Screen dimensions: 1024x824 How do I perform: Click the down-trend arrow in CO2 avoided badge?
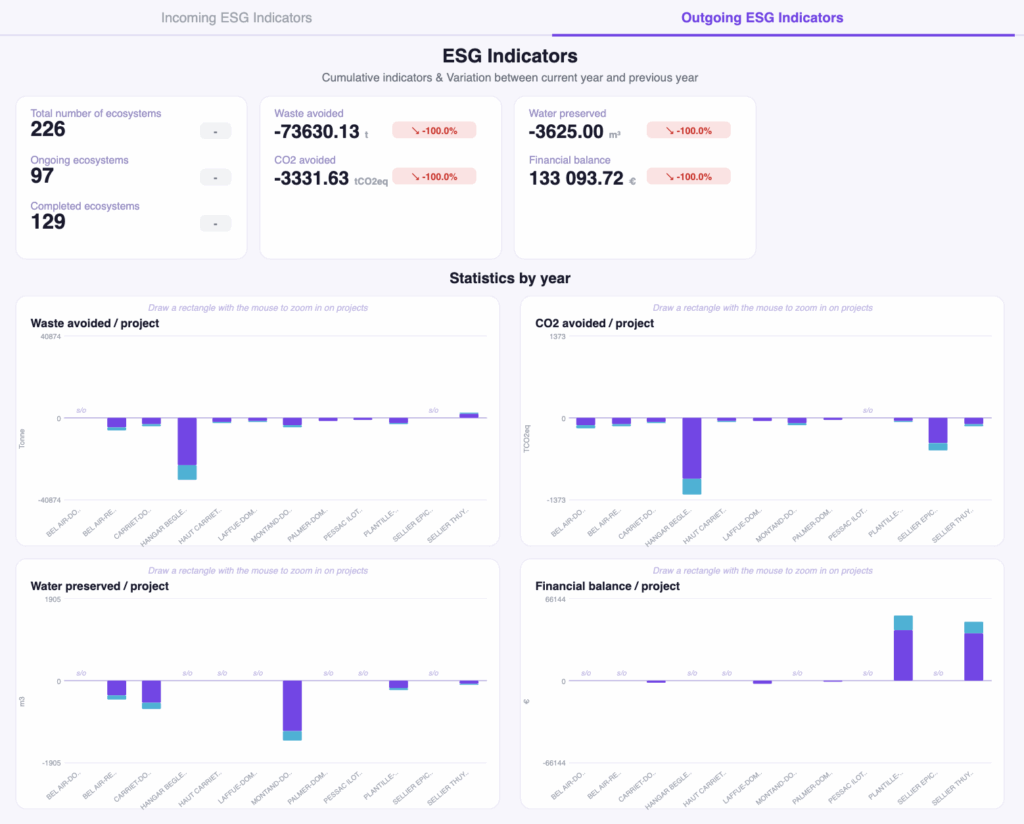(x=402, y=176)
